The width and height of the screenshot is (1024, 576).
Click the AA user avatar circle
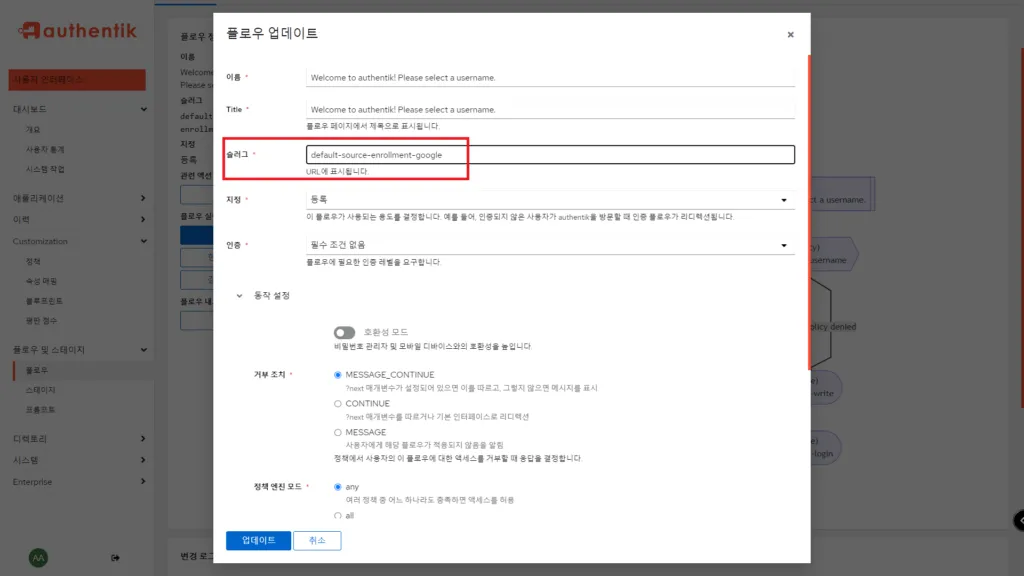tap(40, 556)
